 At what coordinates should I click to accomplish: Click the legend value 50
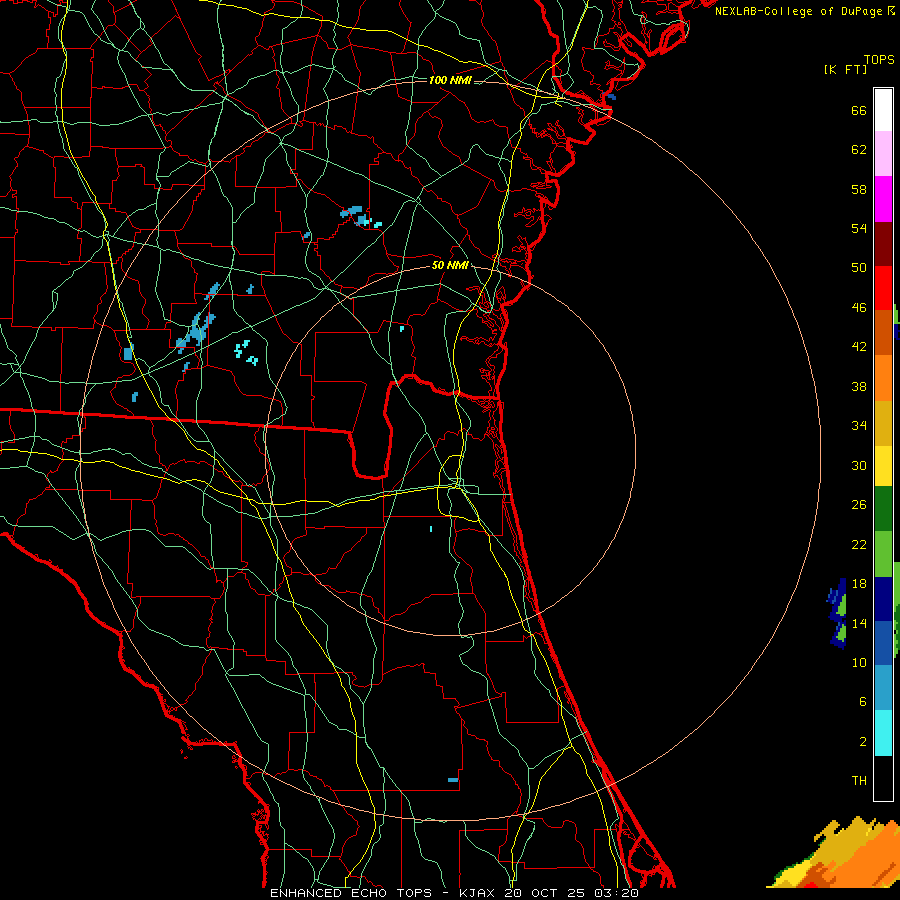[x=859, y=267]
